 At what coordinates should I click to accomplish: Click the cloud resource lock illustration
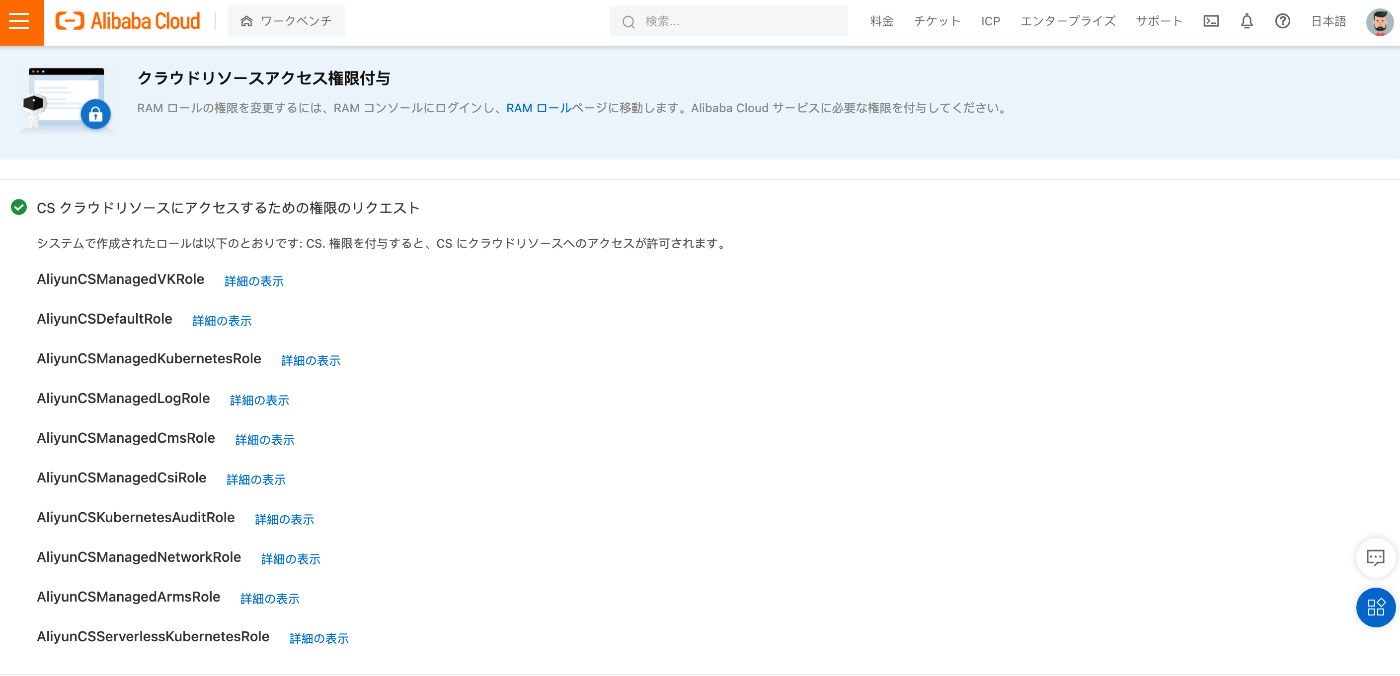[66, 99]
